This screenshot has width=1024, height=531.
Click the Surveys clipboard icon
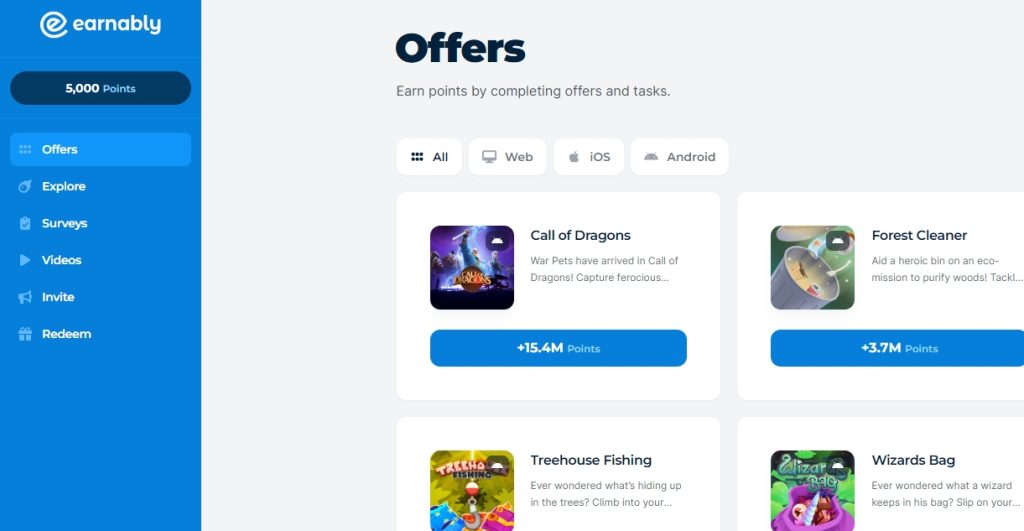tap(25, 223)
